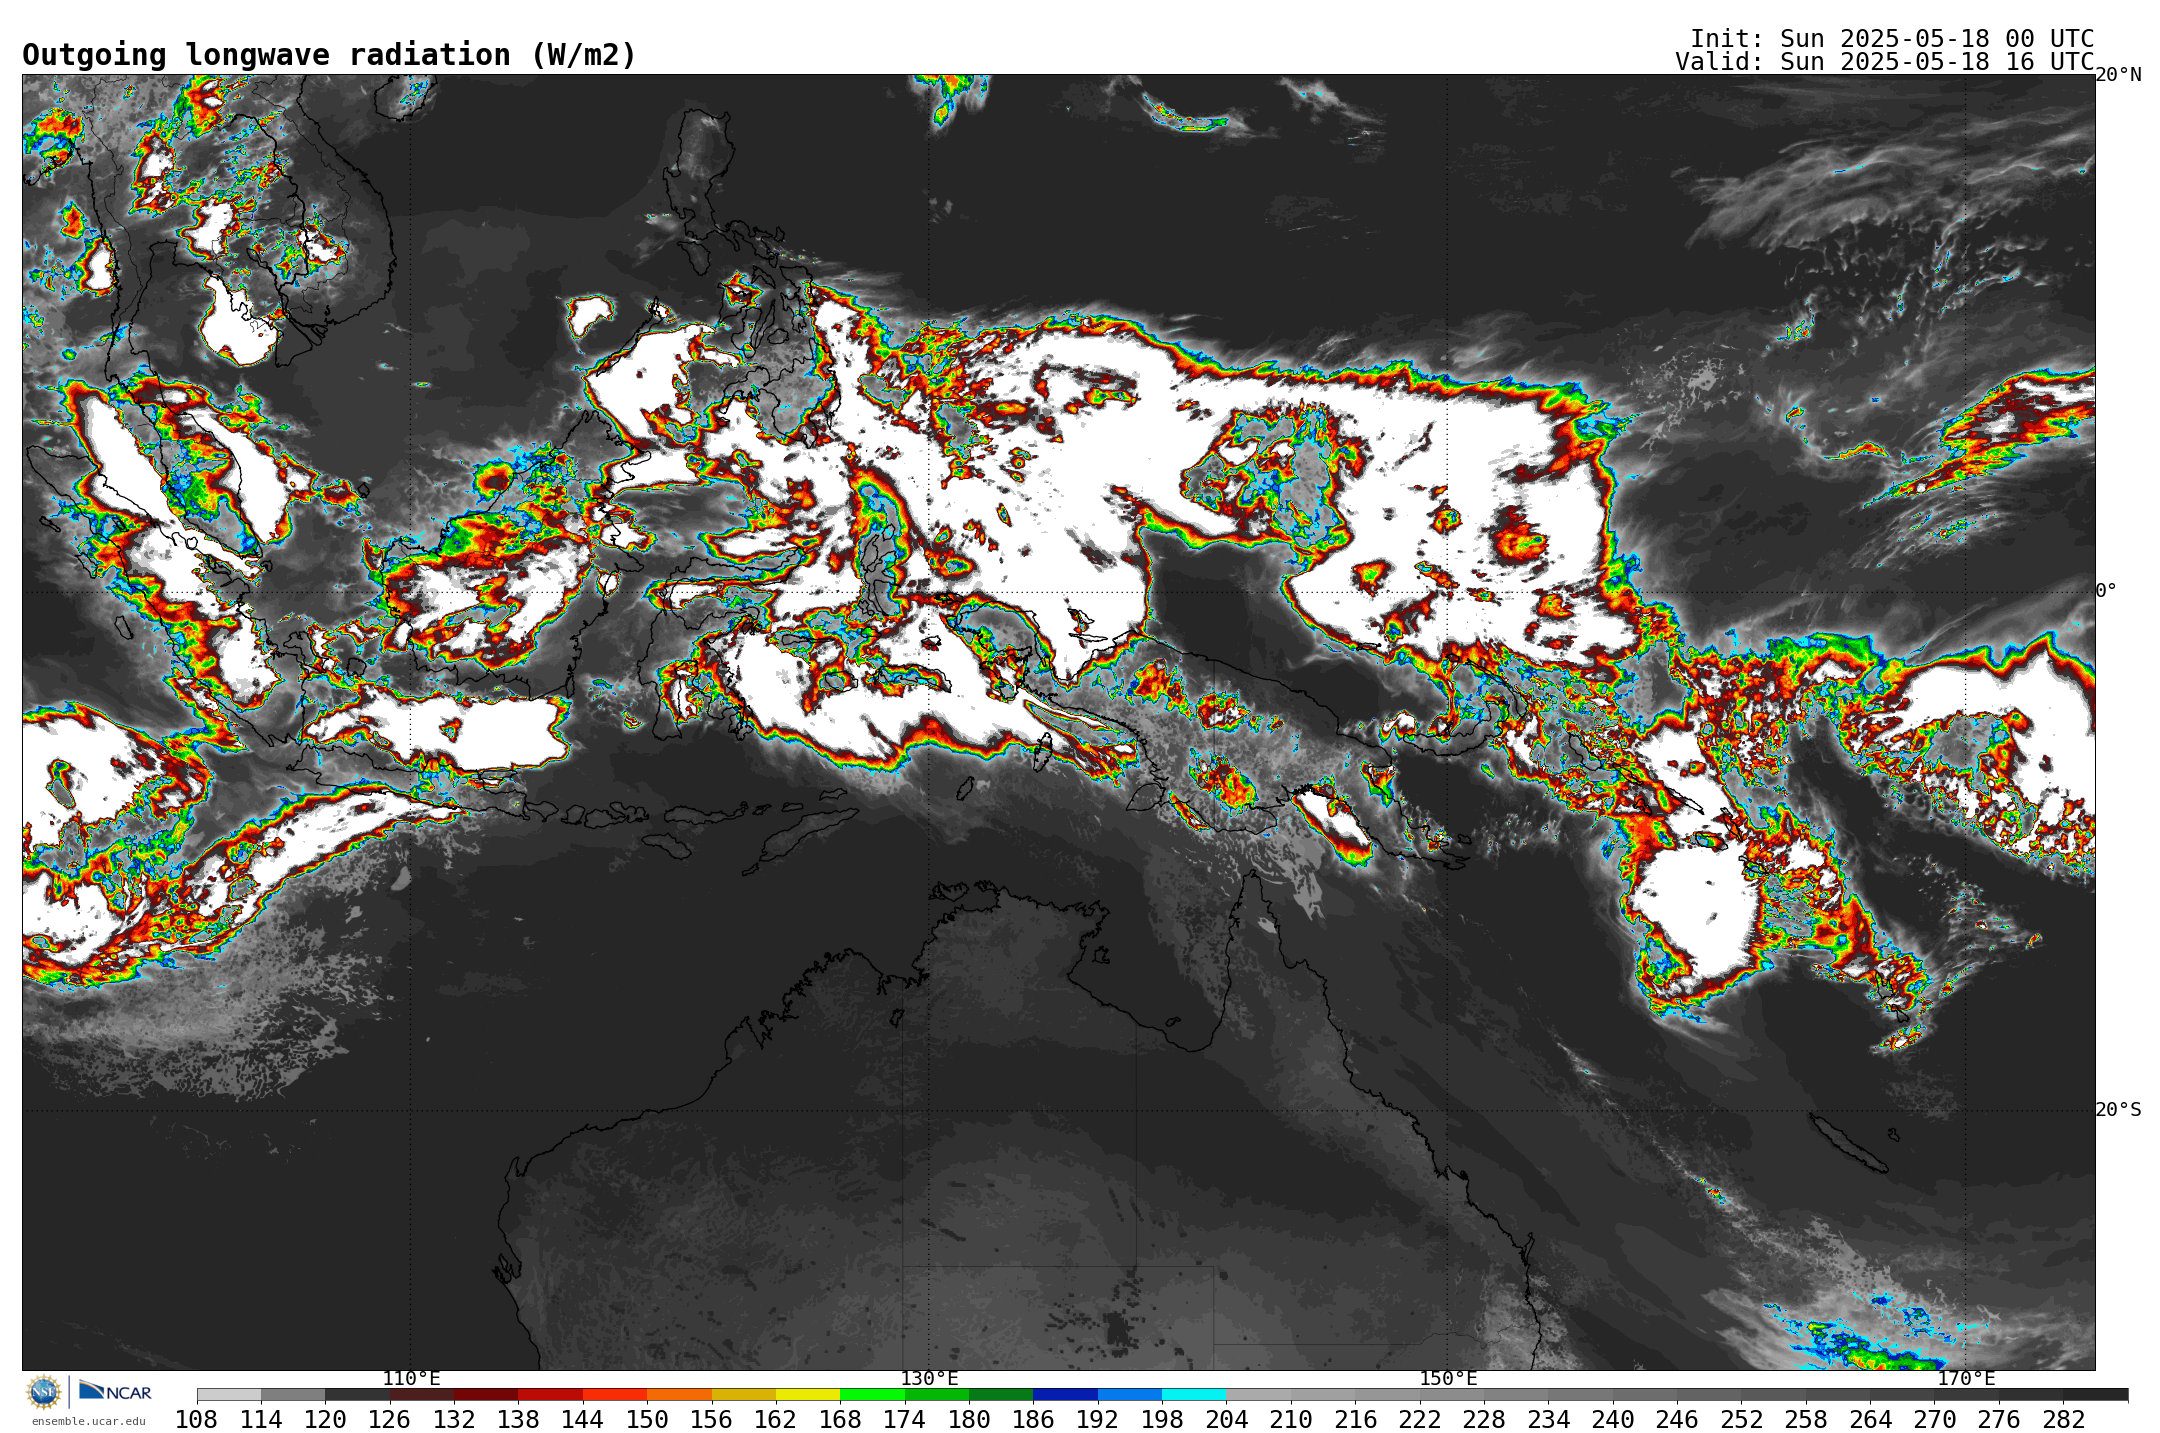The width and height of the screenshot is (2160, 1433).
Task: Click the 264 colorbar label
Action: point(1870,1420)
